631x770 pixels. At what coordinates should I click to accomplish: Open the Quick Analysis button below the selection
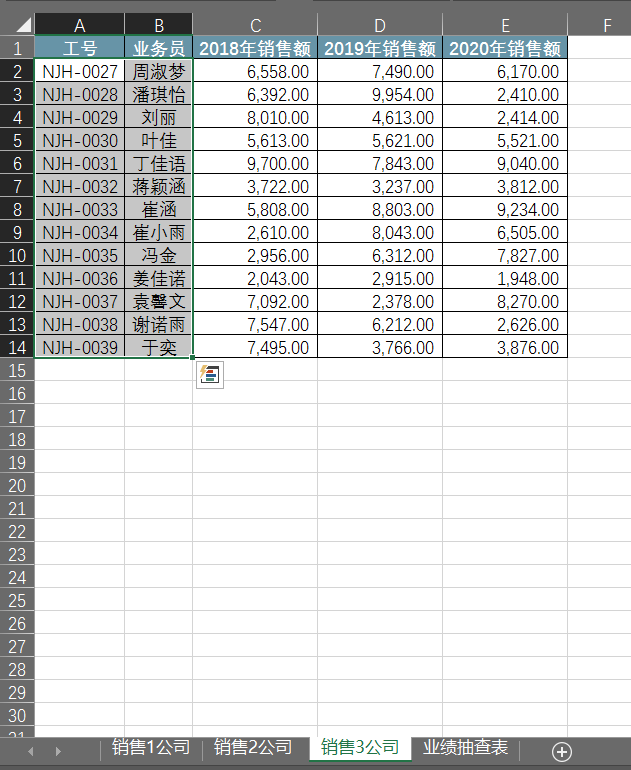[x=210, y=375]
